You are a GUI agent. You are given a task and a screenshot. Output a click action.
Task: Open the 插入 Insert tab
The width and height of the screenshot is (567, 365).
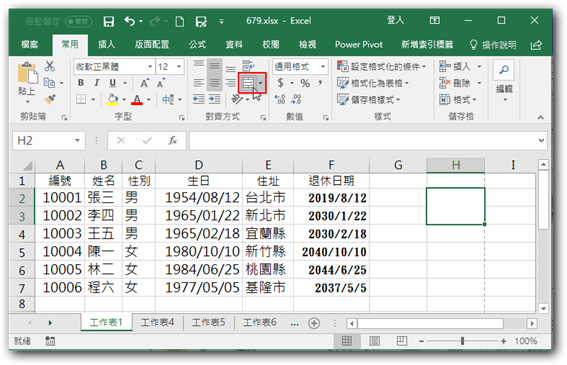coord(106,44)
